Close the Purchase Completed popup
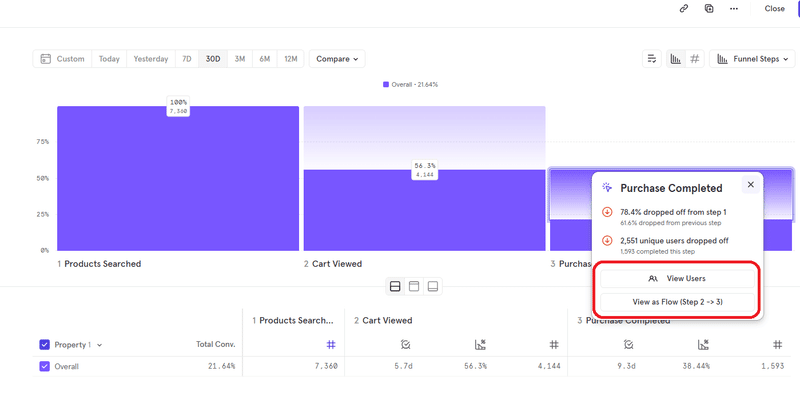Viewport: 800px width, 401px height. (751, 185)
